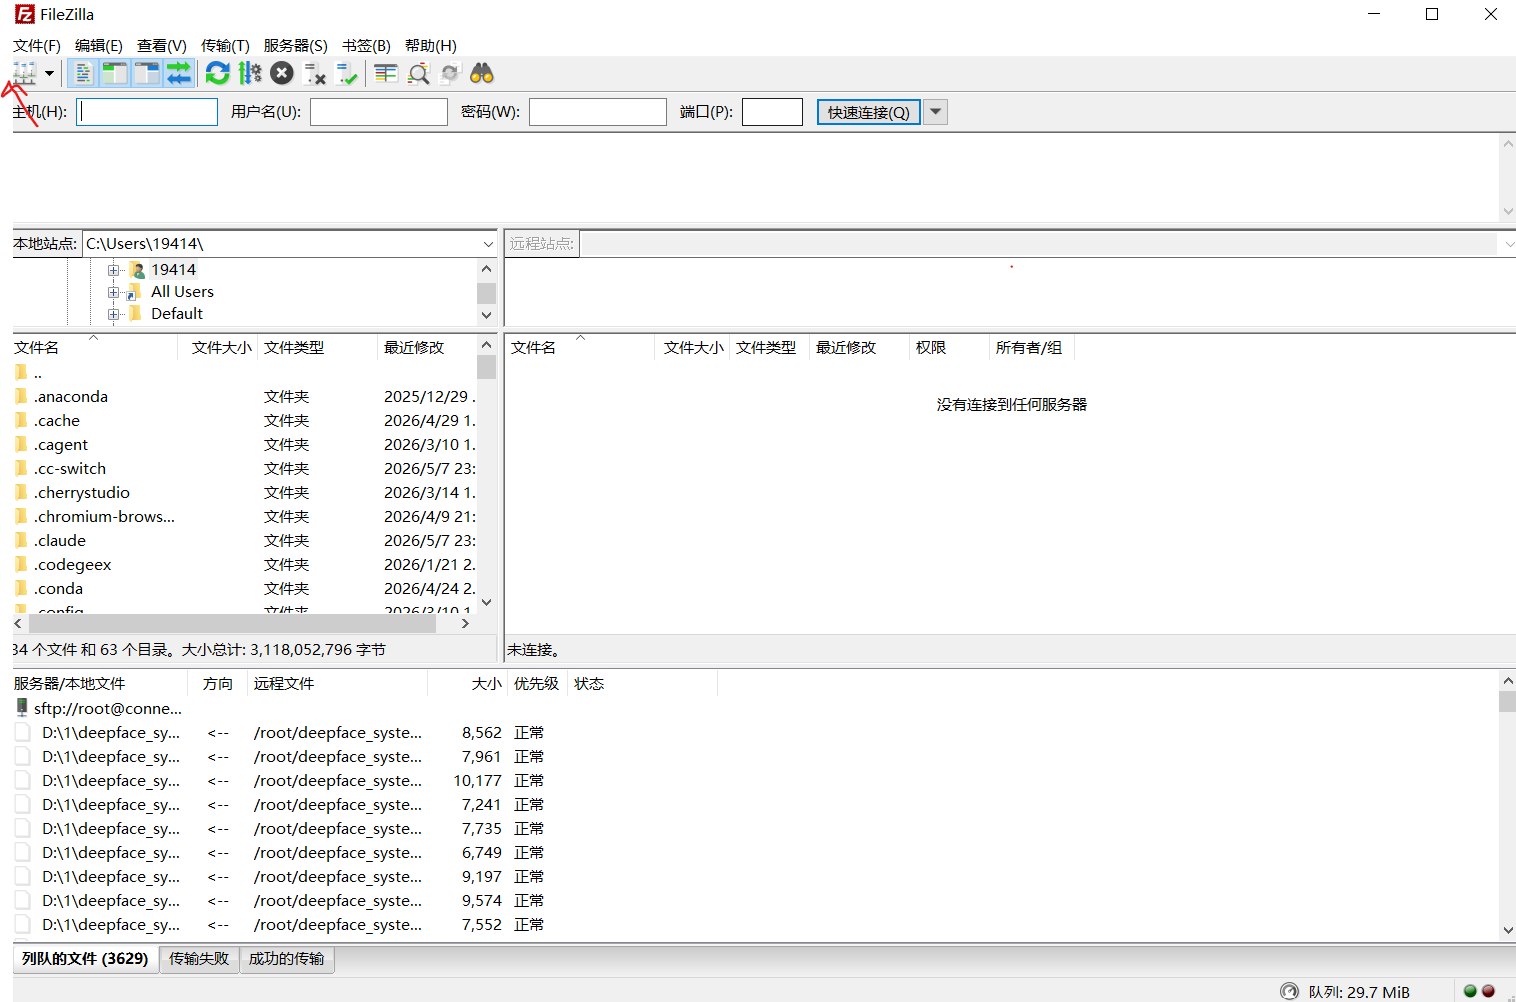Viewport: 1516px width, 1002px height.
Task: Switch to the 成功的传输 tab
Action: [287, 959]
